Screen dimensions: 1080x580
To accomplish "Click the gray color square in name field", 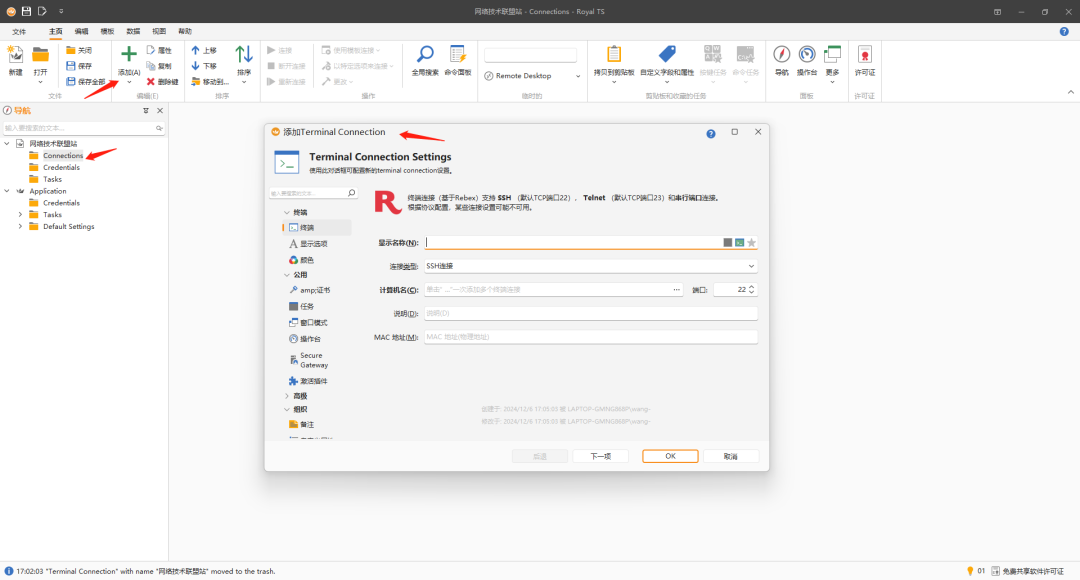I will (727, 242).
